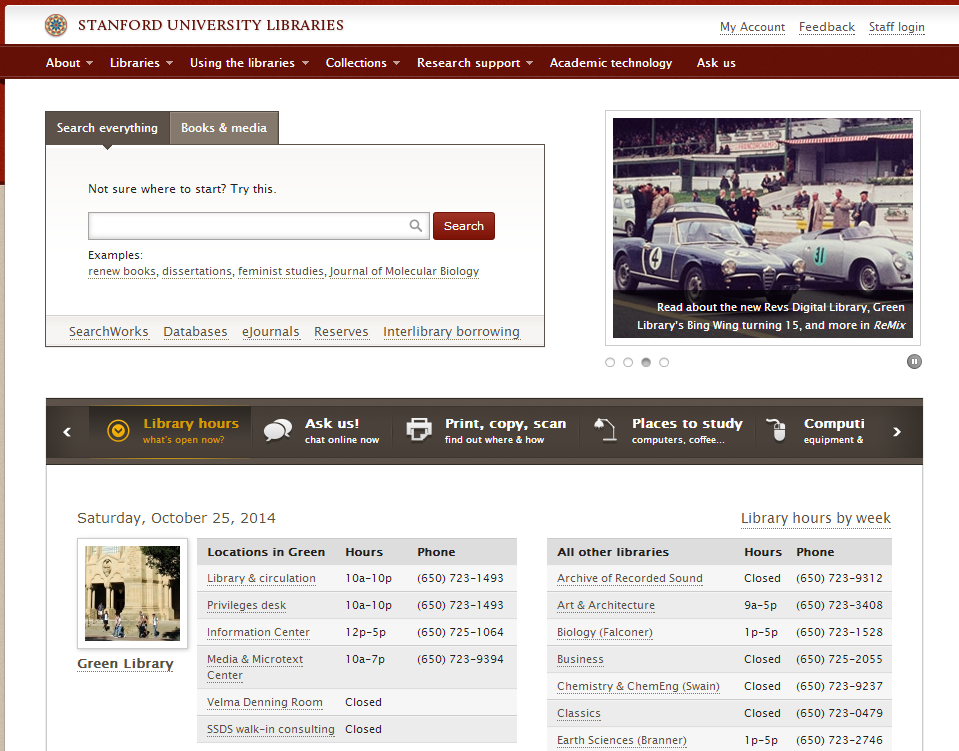Open Information Center link
The height and width of the screenshot is (751, 959).
tap(258, 632)
